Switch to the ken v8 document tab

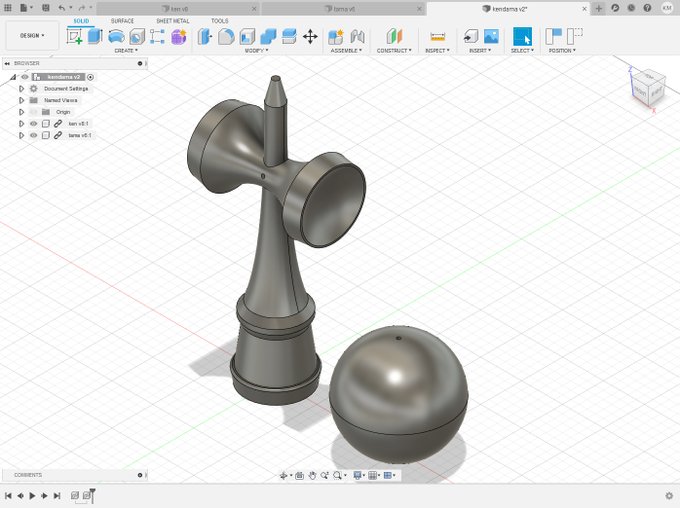(x=178, y=9)
